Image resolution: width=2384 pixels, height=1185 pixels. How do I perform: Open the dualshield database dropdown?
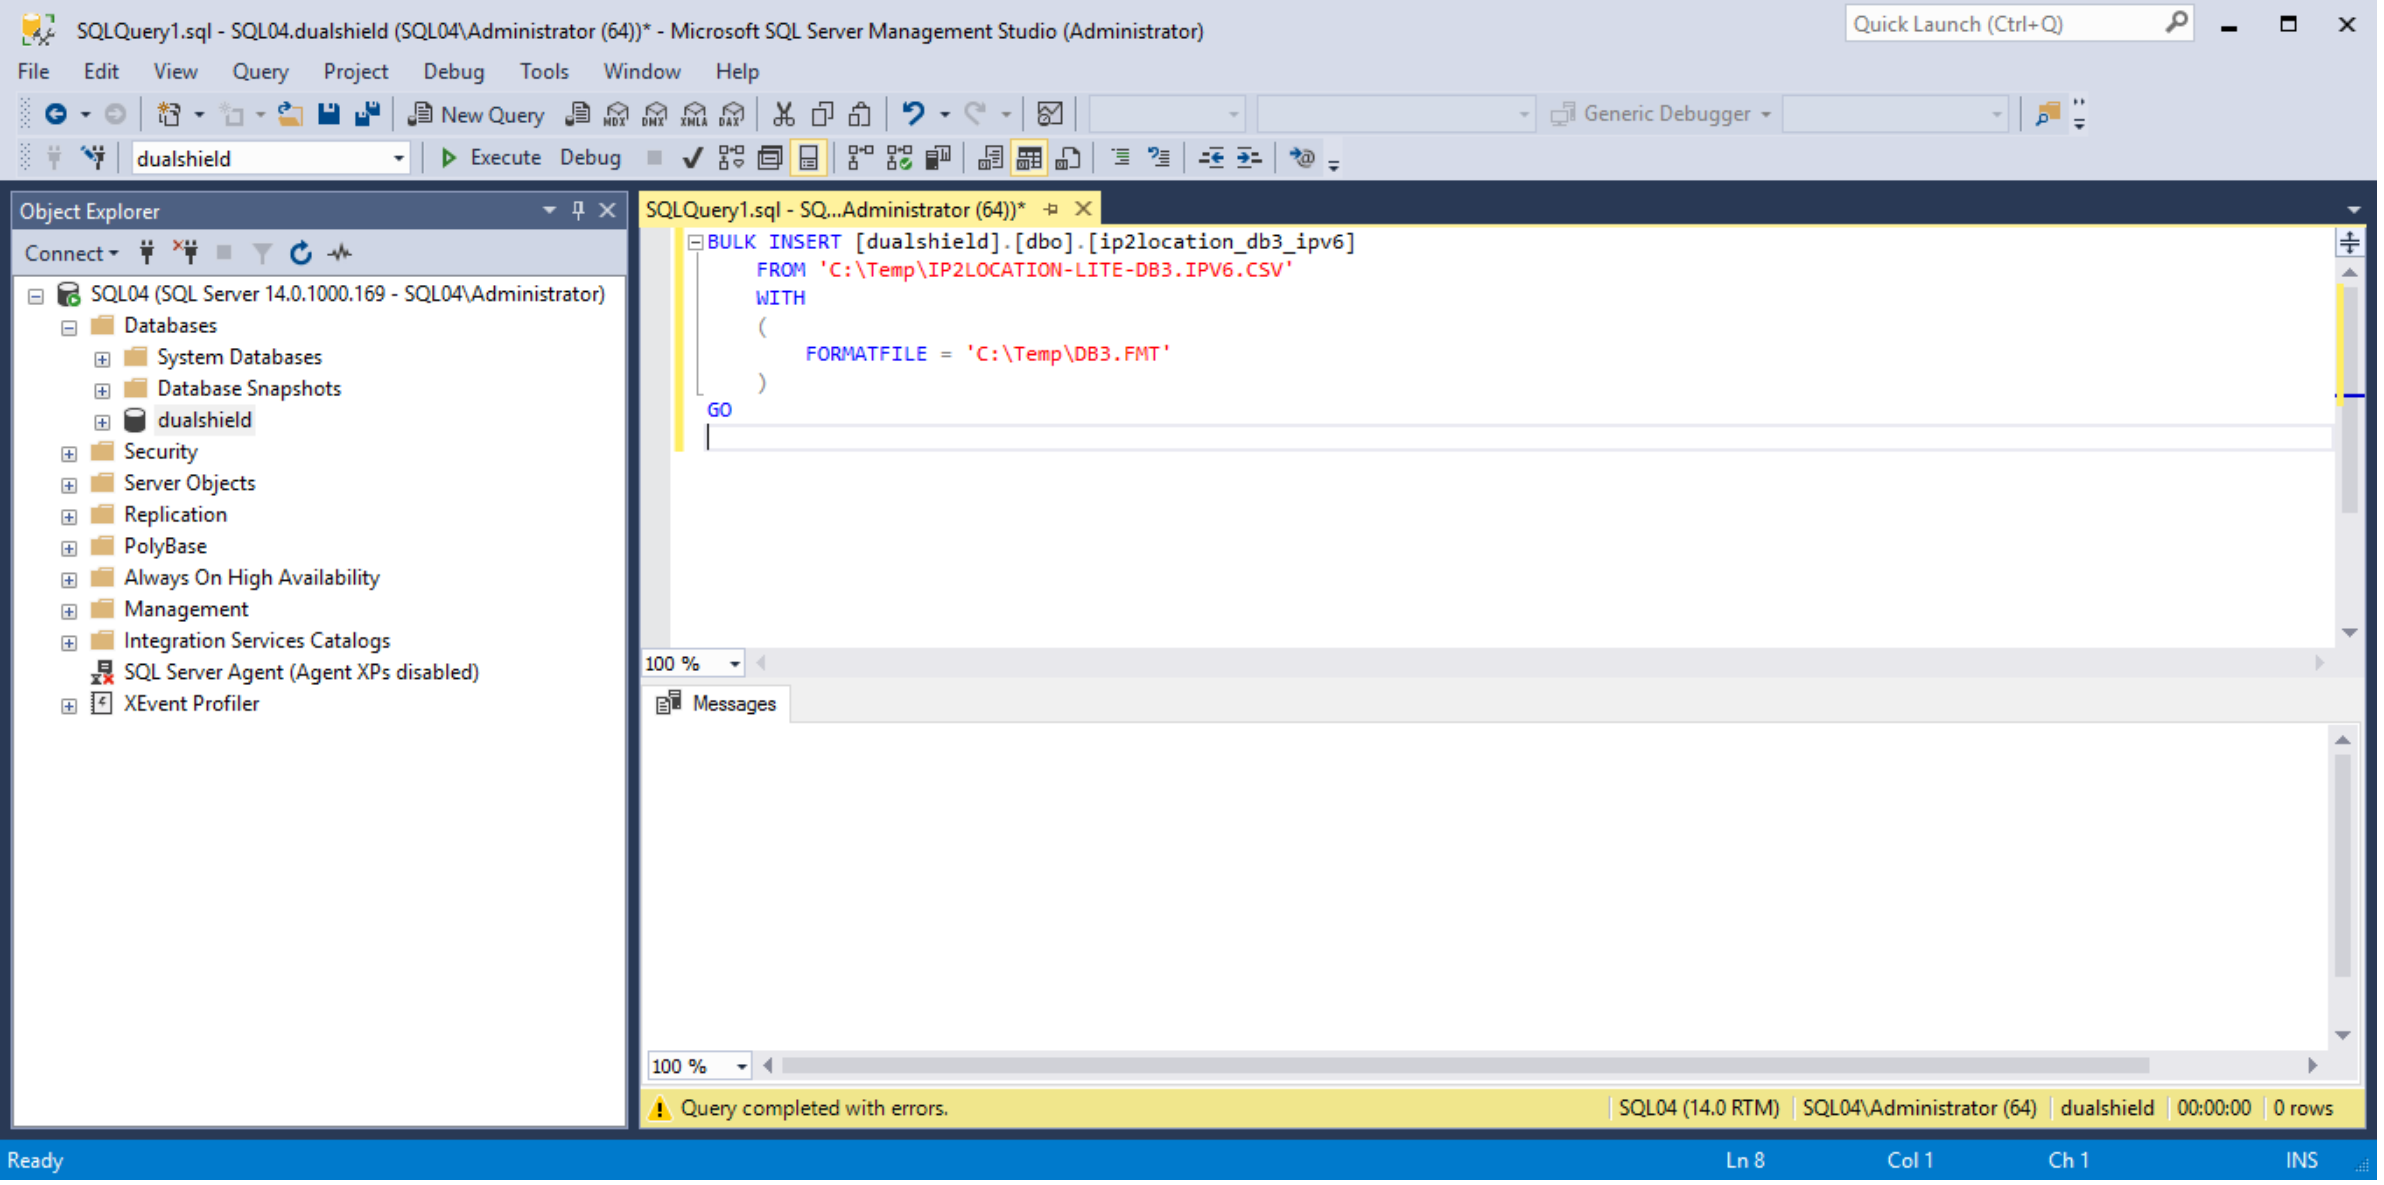tap(398, 158)
